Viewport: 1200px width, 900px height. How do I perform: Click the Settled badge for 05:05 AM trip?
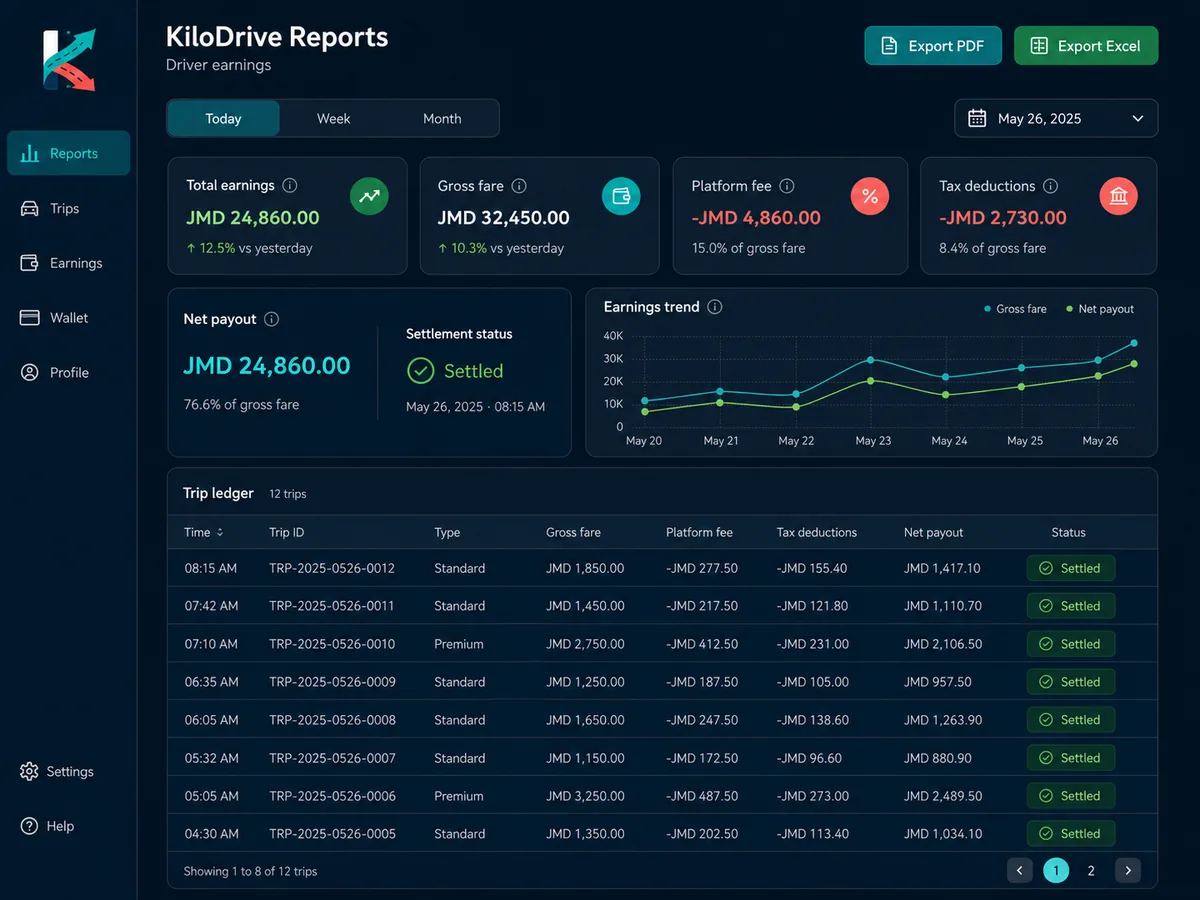pyautogui.click(x=1070, y=796)
